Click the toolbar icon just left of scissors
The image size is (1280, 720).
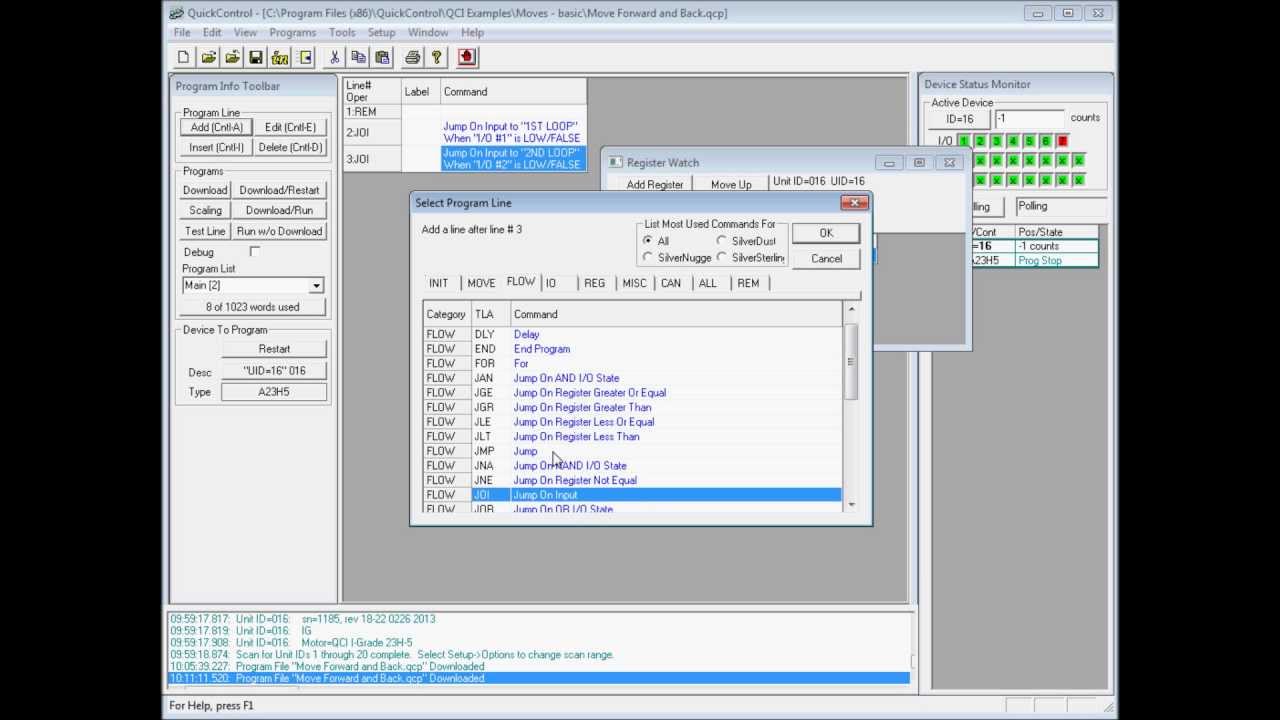[304, 58]
